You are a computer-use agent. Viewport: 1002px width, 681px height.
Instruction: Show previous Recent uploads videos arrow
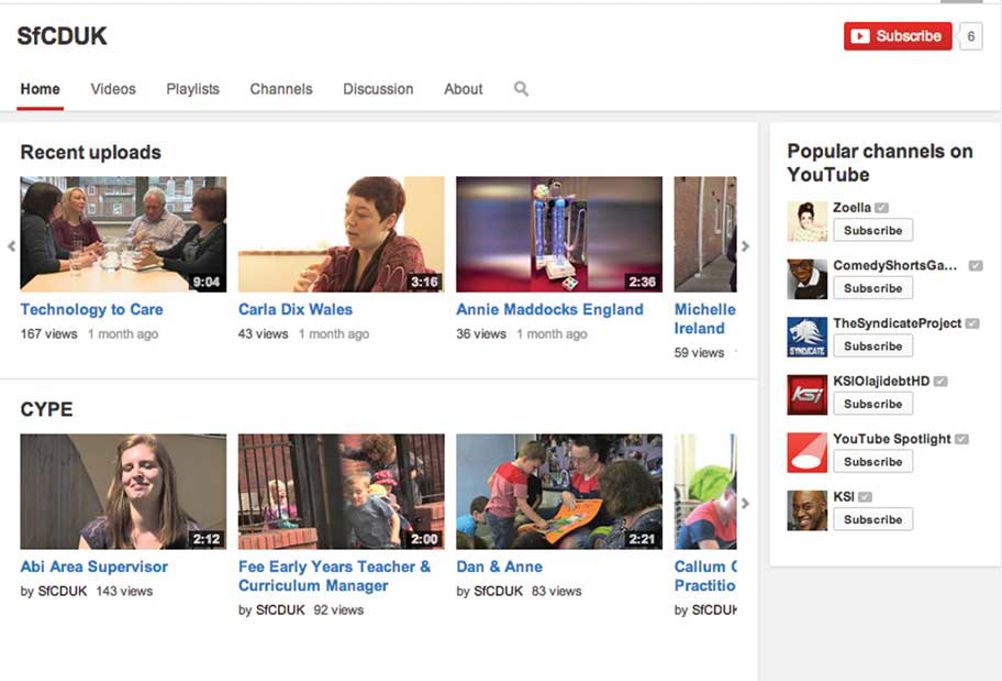(x=12, y=246)
